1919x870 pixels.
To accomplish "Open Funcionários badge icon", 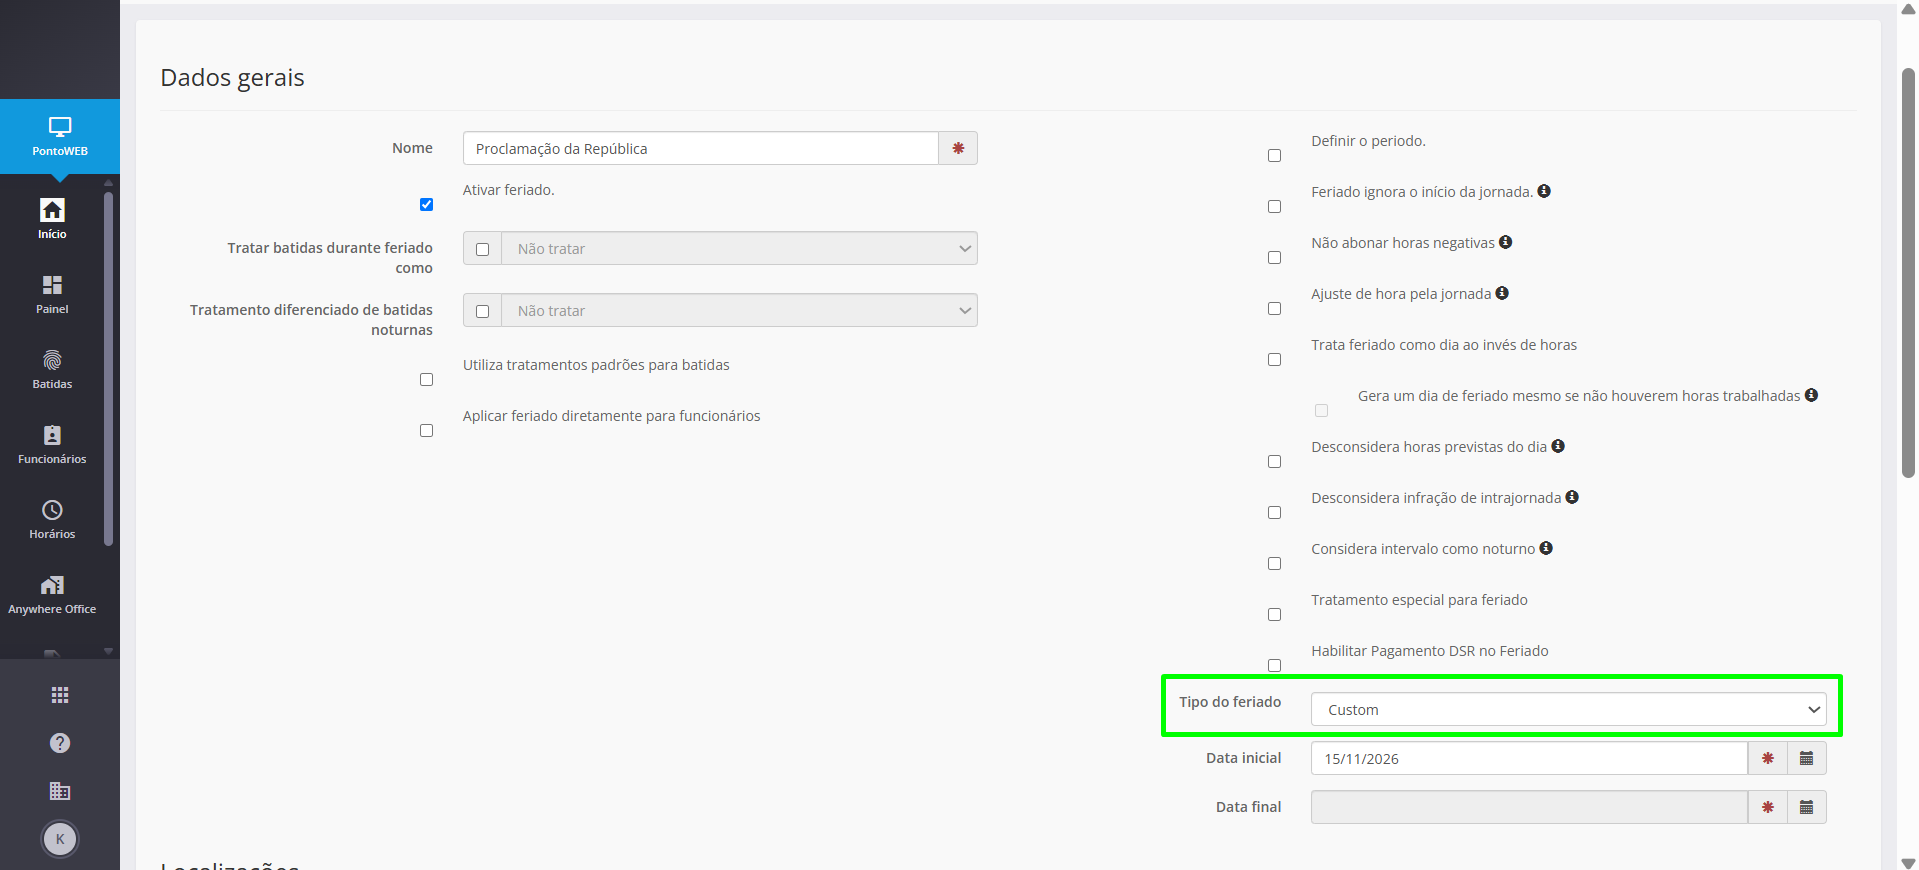I will [52, 435].
